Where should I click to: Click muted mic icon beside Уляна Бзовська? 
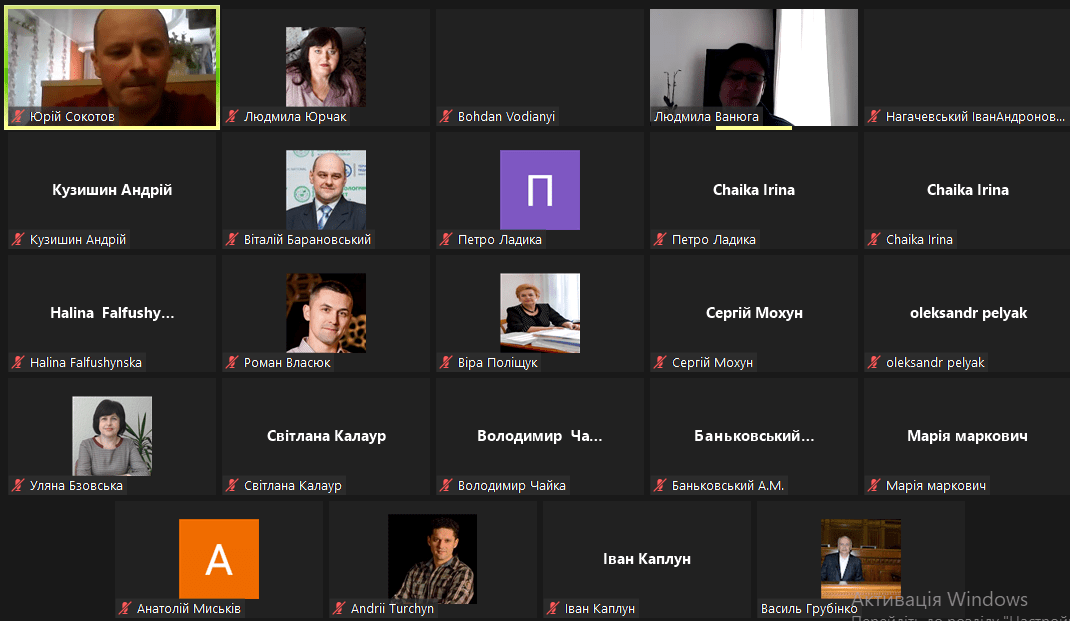[18, 486]
